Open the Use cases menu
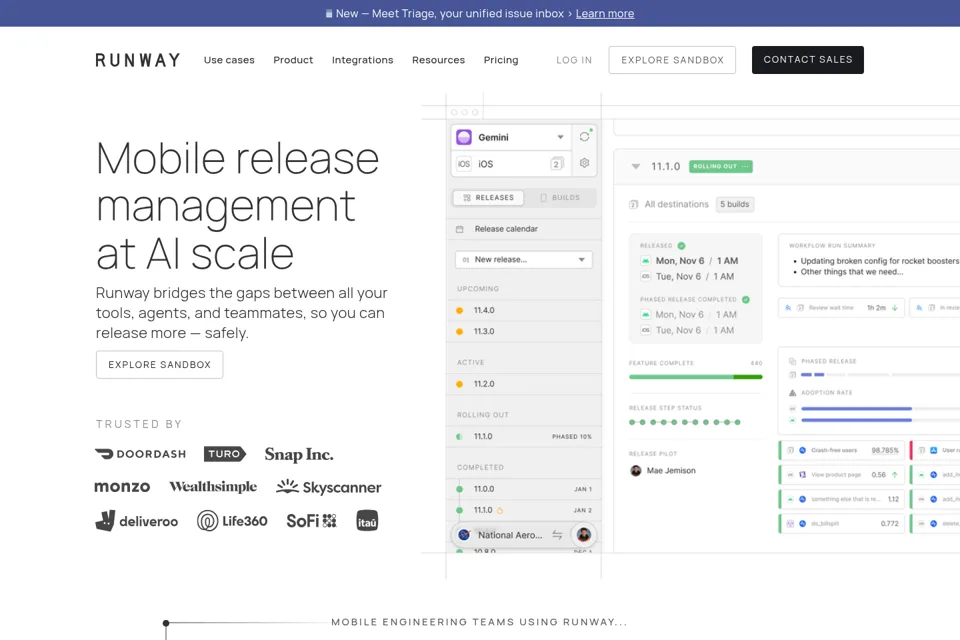 tap(229, 60)
